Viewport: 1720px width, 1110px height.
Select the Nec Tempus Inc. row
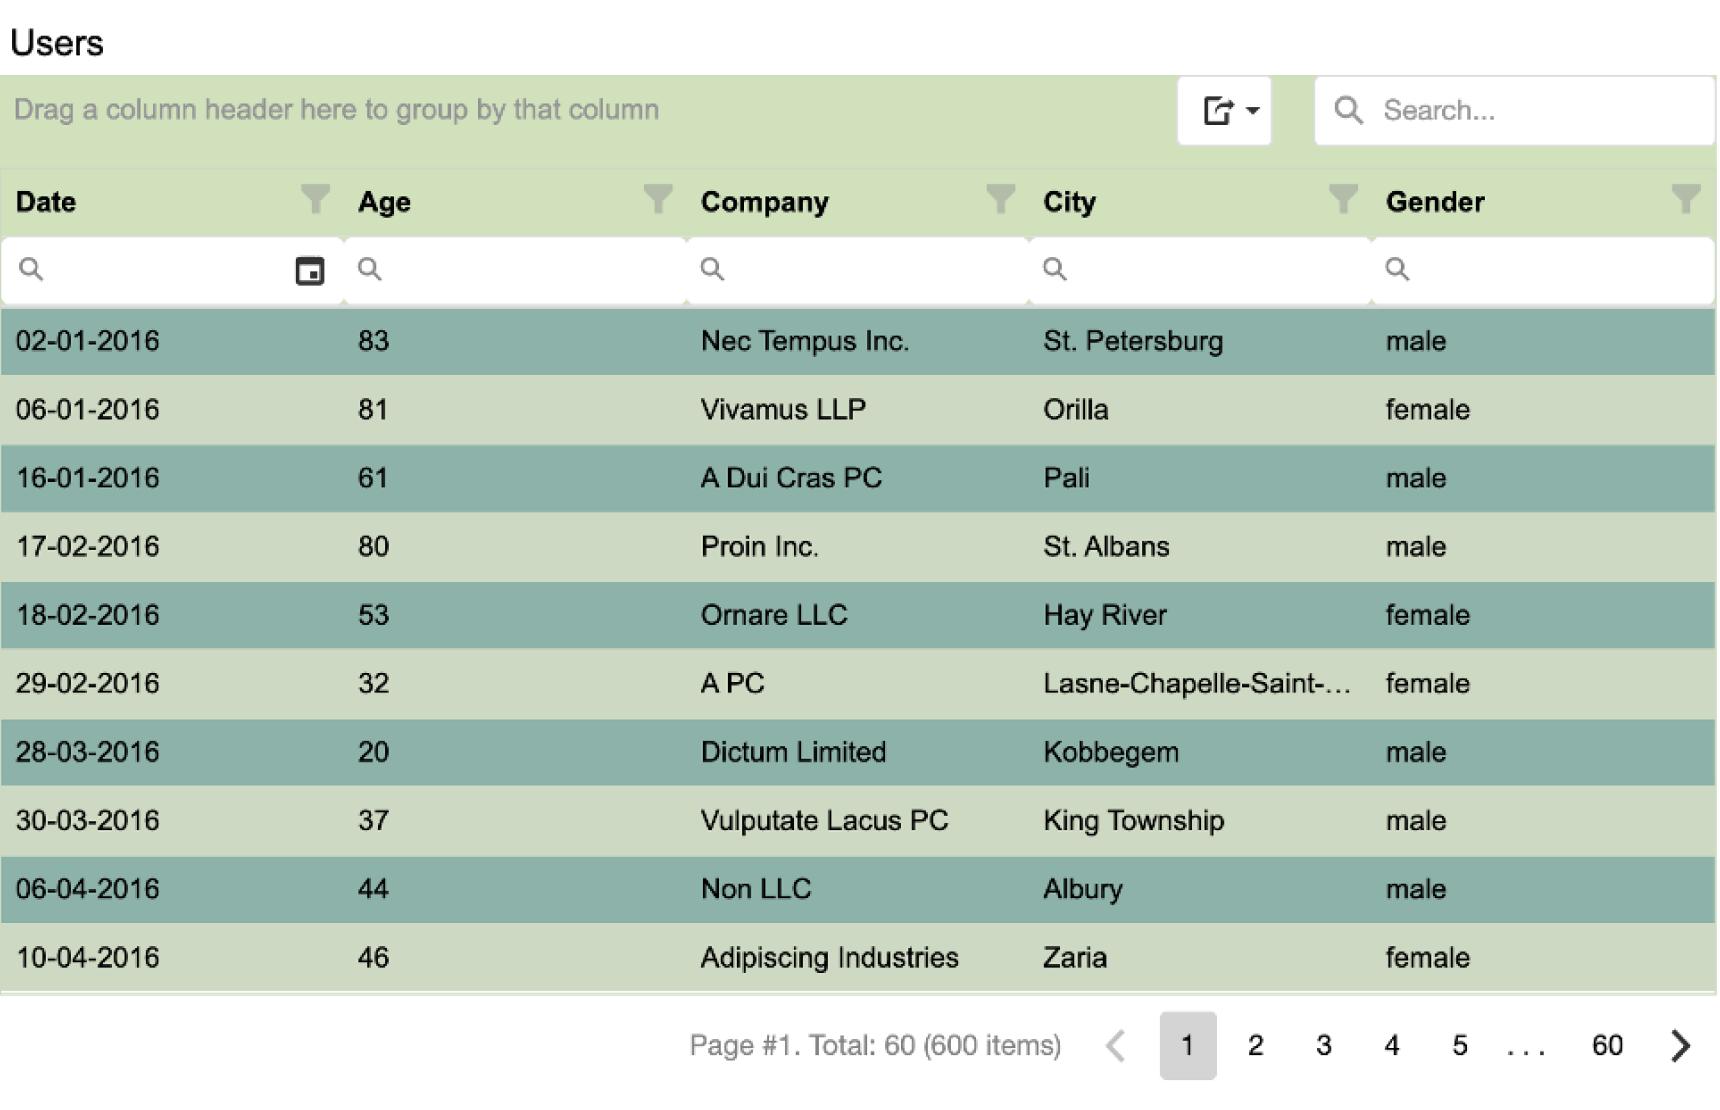tap(805, 341)
